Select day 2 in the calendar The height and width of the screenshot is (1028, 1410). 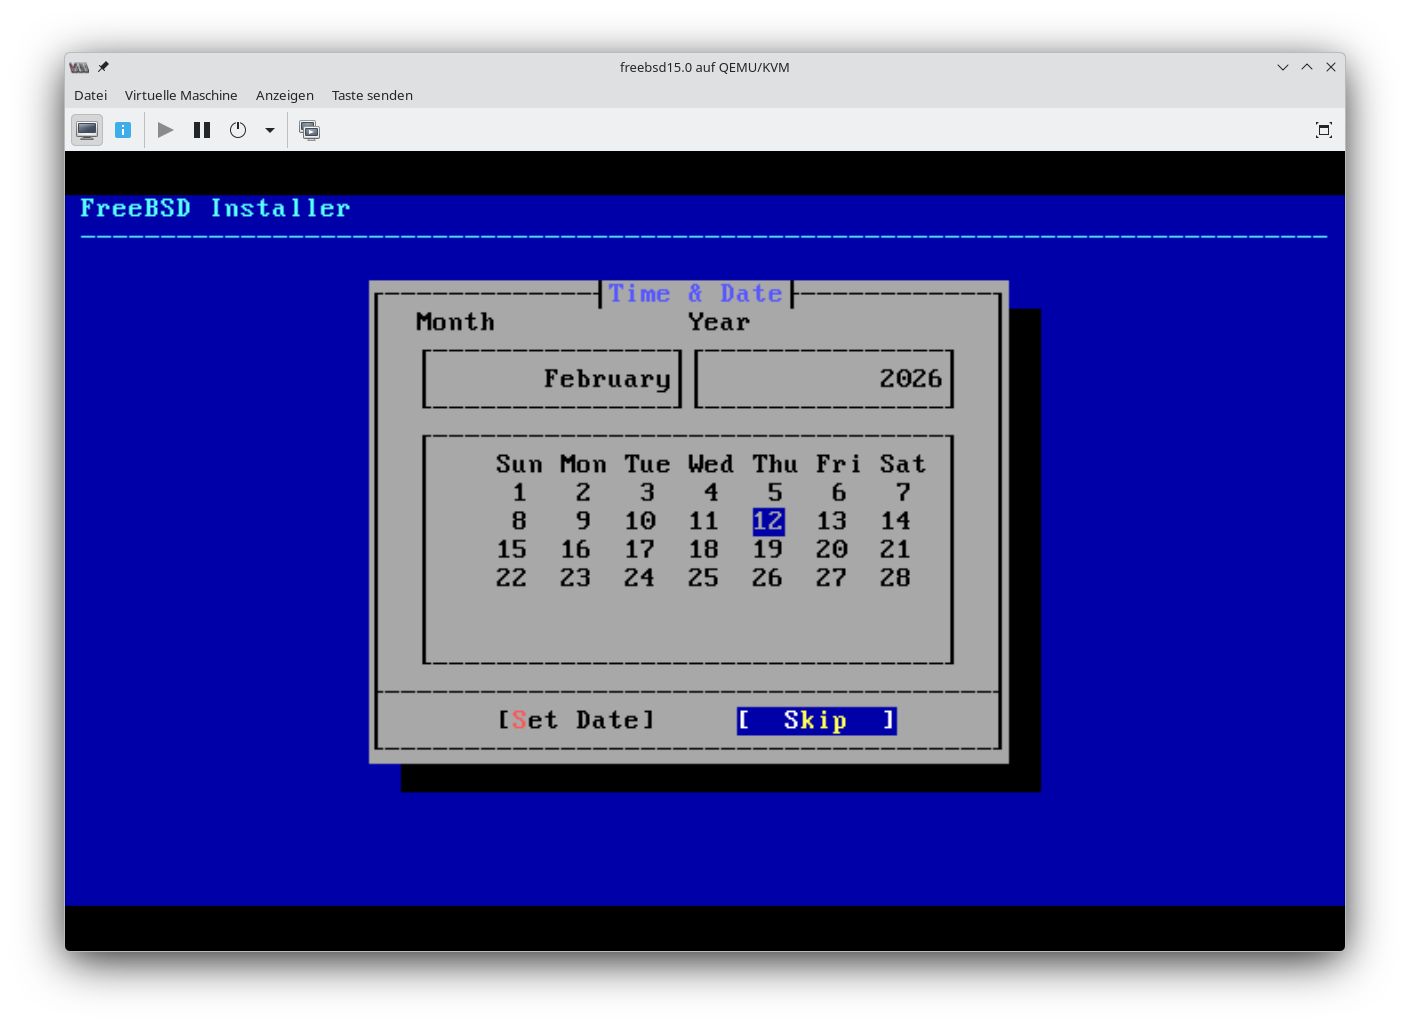pyautogui.click(x=583, y=493)
